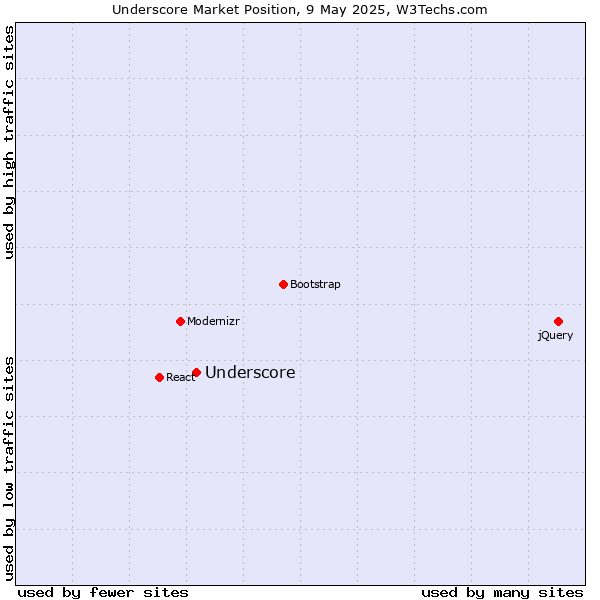The height and width of the screenshot is (600, 600).
Task: Click the "Modernizr" label text
Action: click(213, 321)
